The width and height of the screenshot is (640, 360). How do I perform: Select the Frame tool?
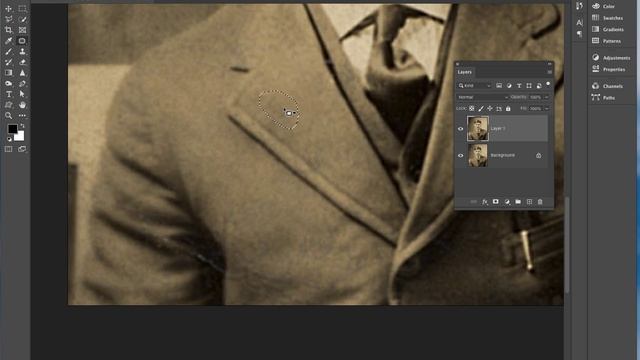point(22,30)
